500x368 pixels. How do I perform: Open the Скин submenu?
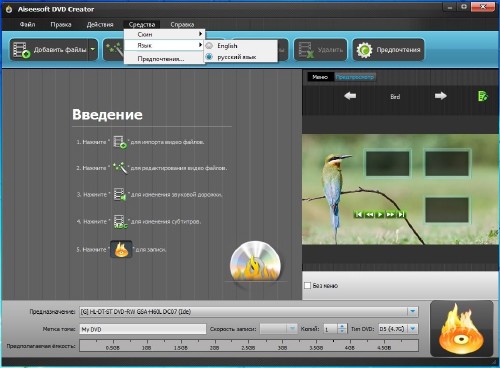tap(164, 34)
